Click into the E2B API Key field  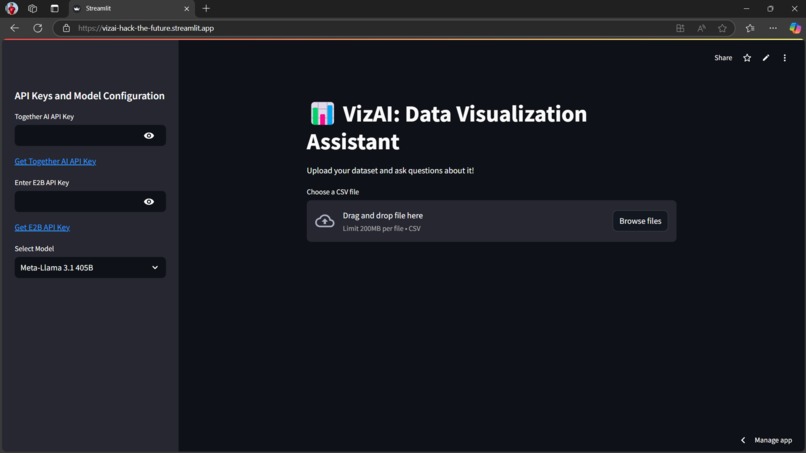(x=90, y=202)
